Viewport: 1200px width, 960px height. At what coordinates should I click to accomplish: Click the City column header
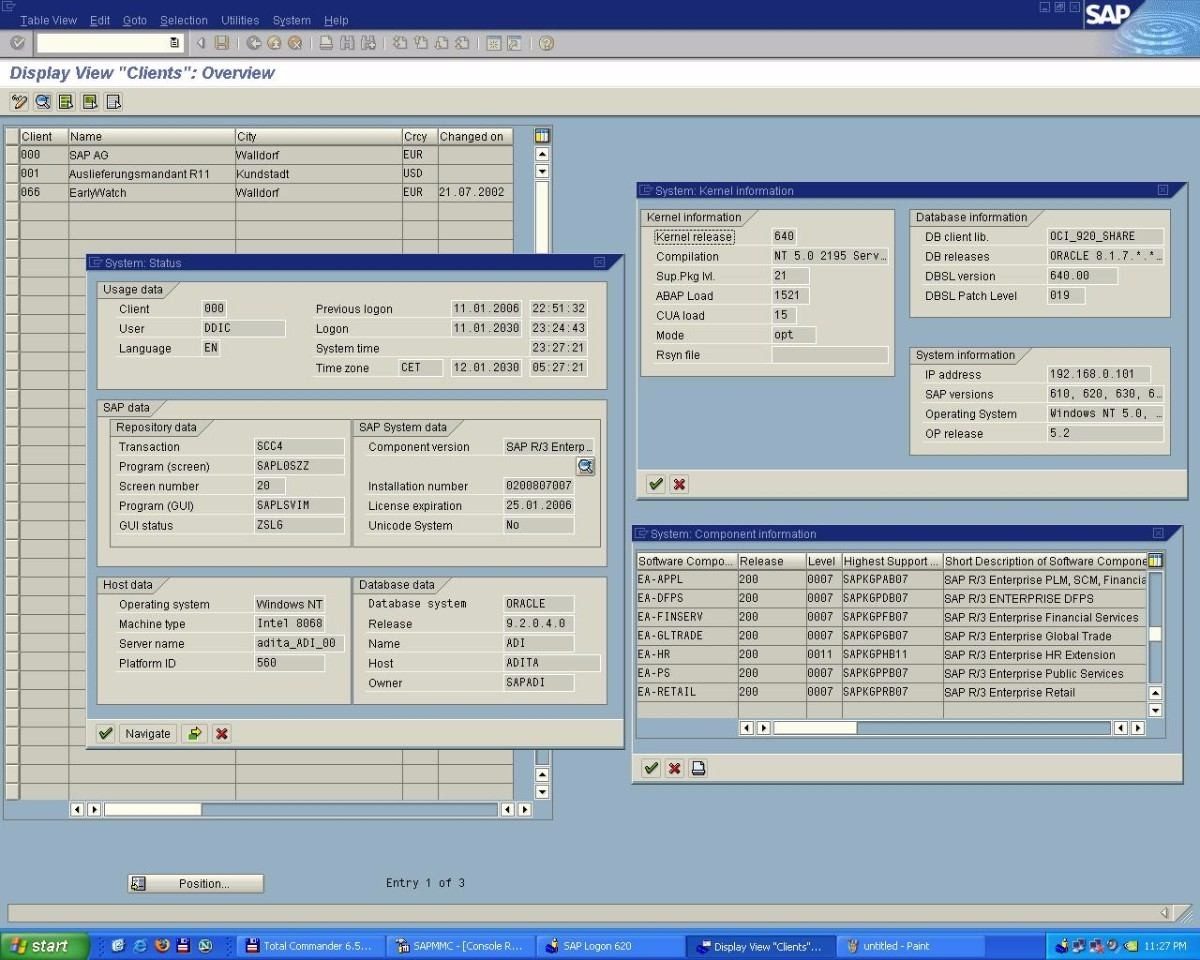[x=318, y=136]
